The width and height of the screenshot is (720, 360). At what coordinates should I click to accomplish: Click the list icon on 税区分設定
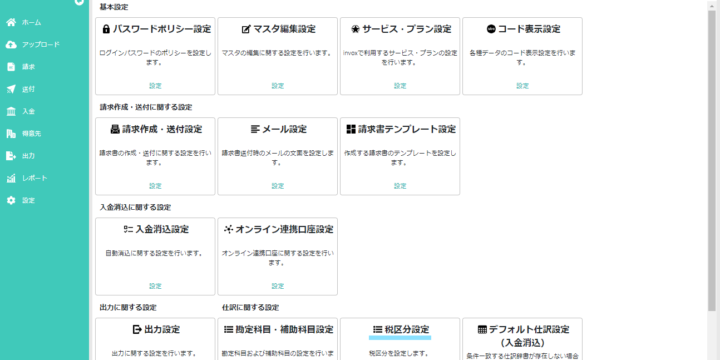click(x=377, y=329)
